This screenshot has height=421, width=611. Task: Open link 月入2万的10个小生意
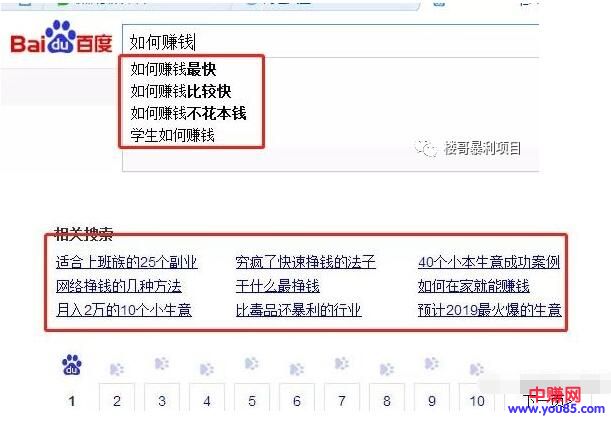(124, 310)
